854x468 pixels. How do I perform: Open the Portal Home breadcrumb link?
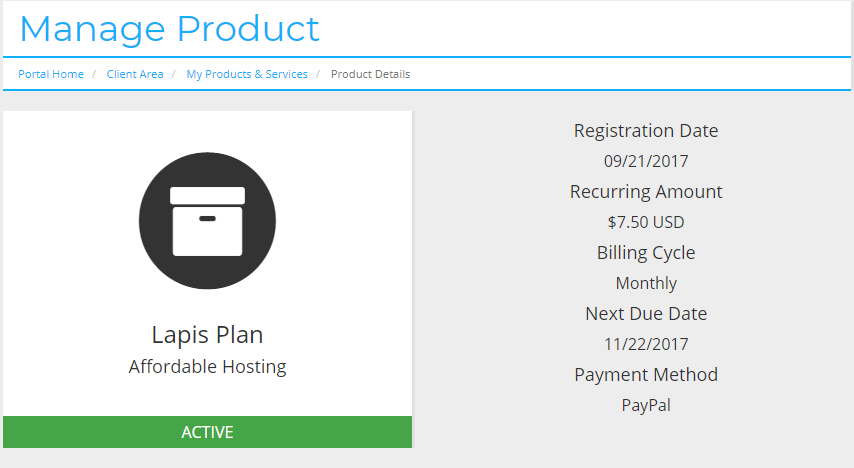click(51, 74)
